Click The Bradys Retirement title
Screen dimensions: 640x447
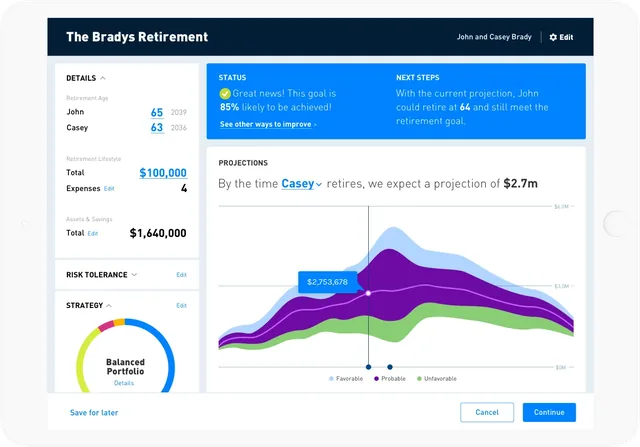click(137, 37)
